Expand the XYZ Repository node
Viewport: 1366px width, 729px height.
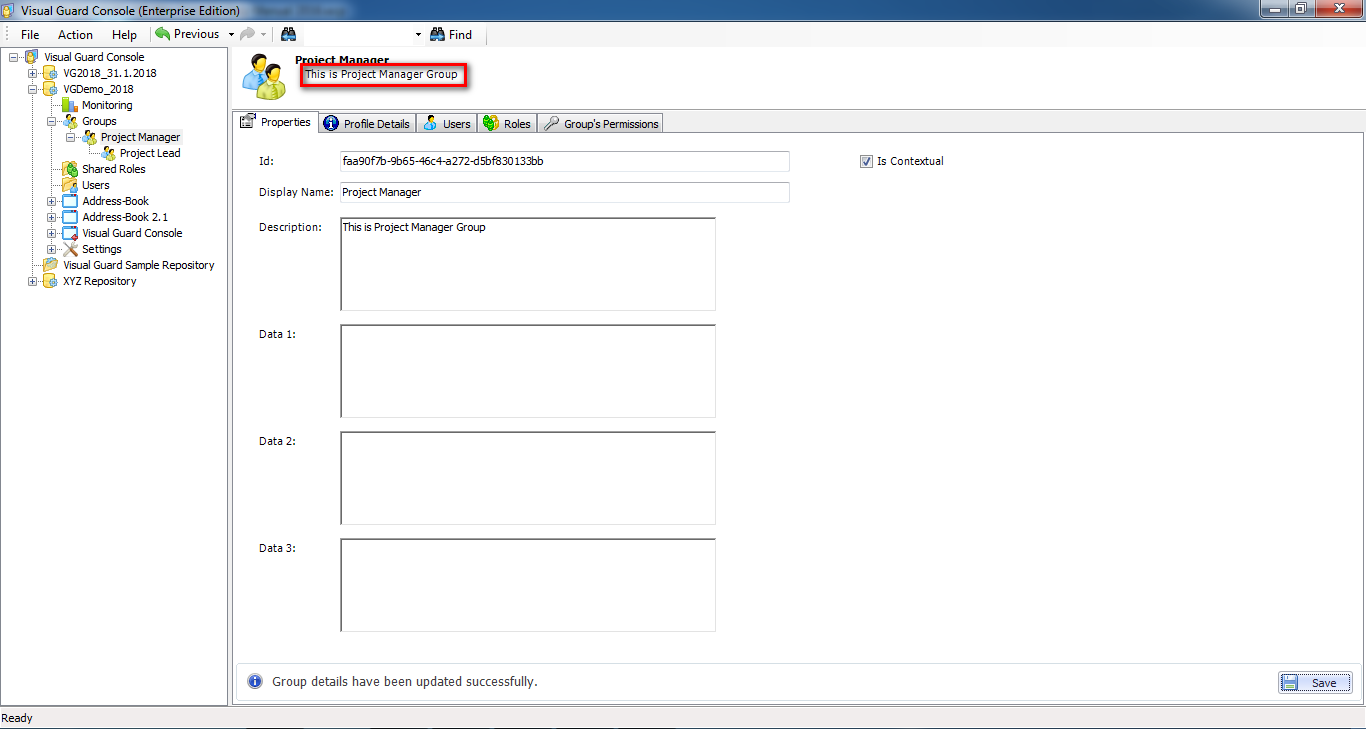click(x=32, y=281)
